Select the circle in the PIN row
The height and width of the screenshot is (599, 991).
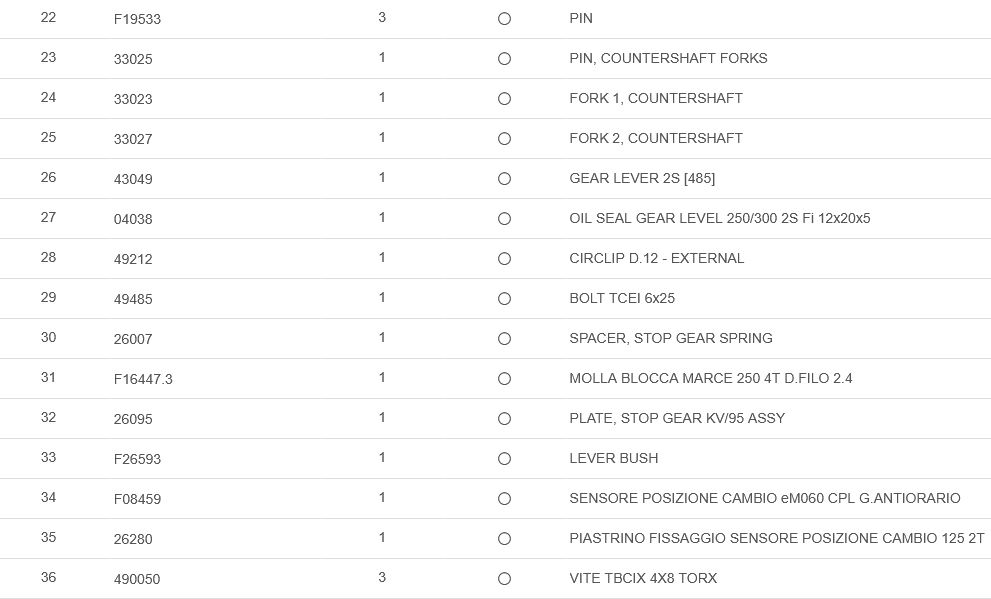pos(504,19)
